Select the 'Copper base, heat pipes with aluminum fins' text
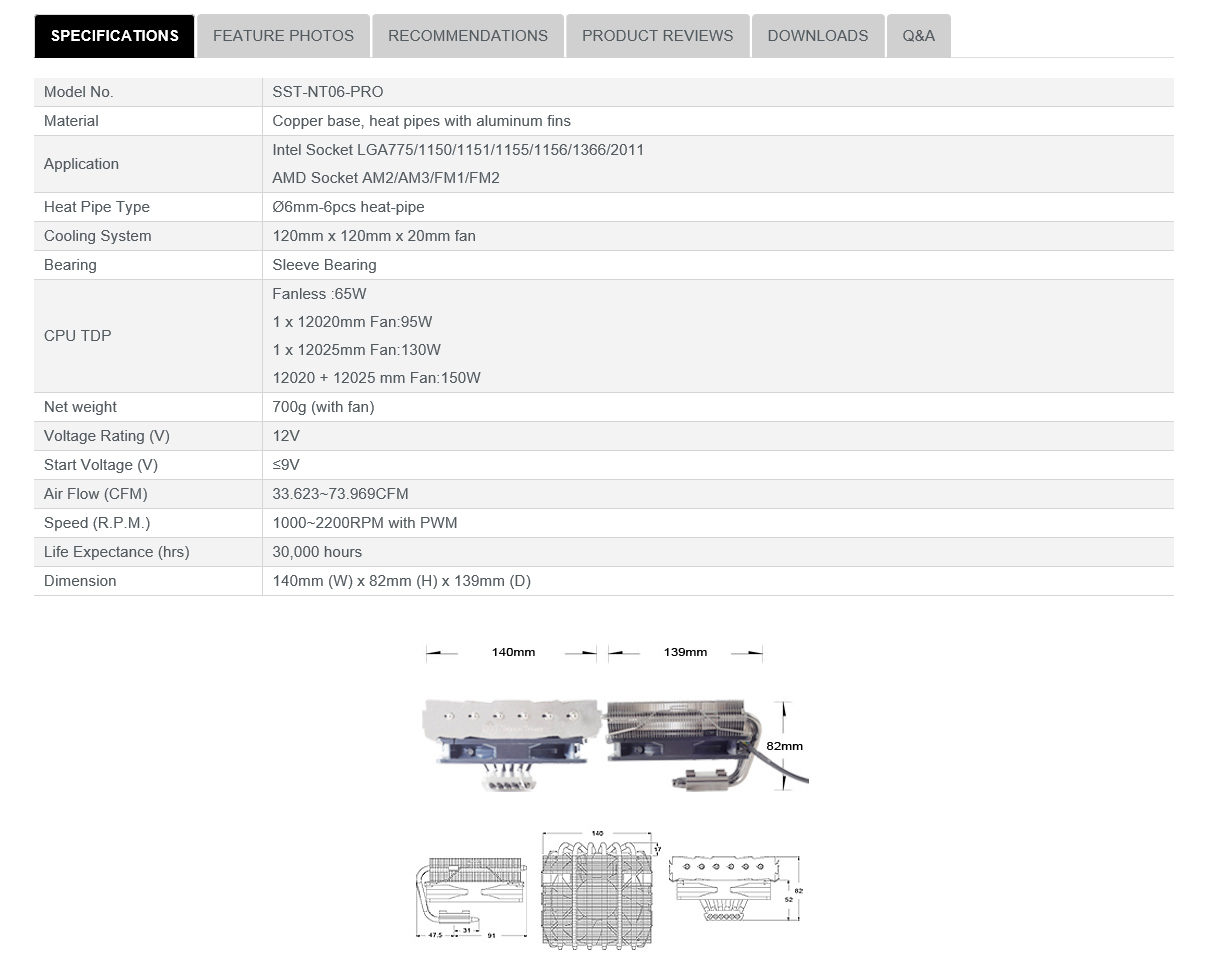1205x965 pixels. (421, 121)
